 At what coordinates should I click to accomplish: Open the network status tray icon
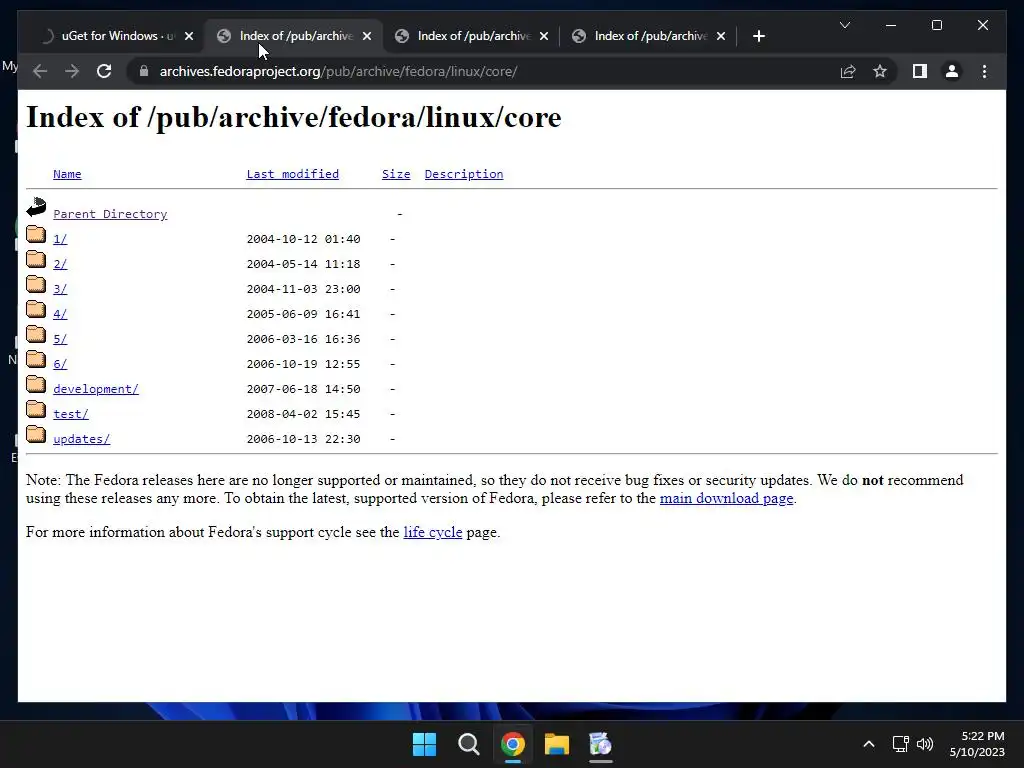pos(901,744)
